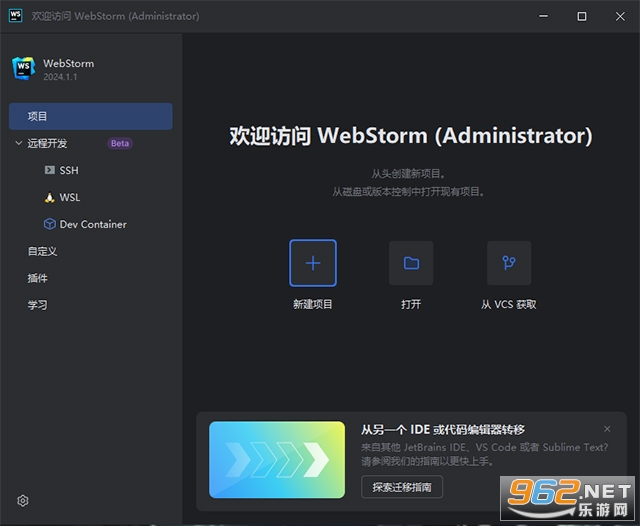Select the WSL remote option

70,198
